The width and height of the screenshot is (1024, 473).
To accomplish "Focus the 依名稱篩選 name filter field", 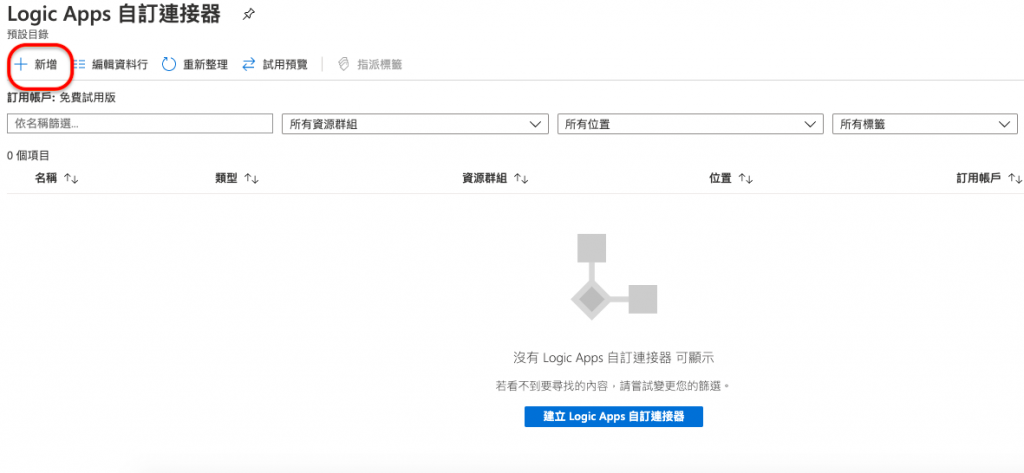I will (140, 123).
